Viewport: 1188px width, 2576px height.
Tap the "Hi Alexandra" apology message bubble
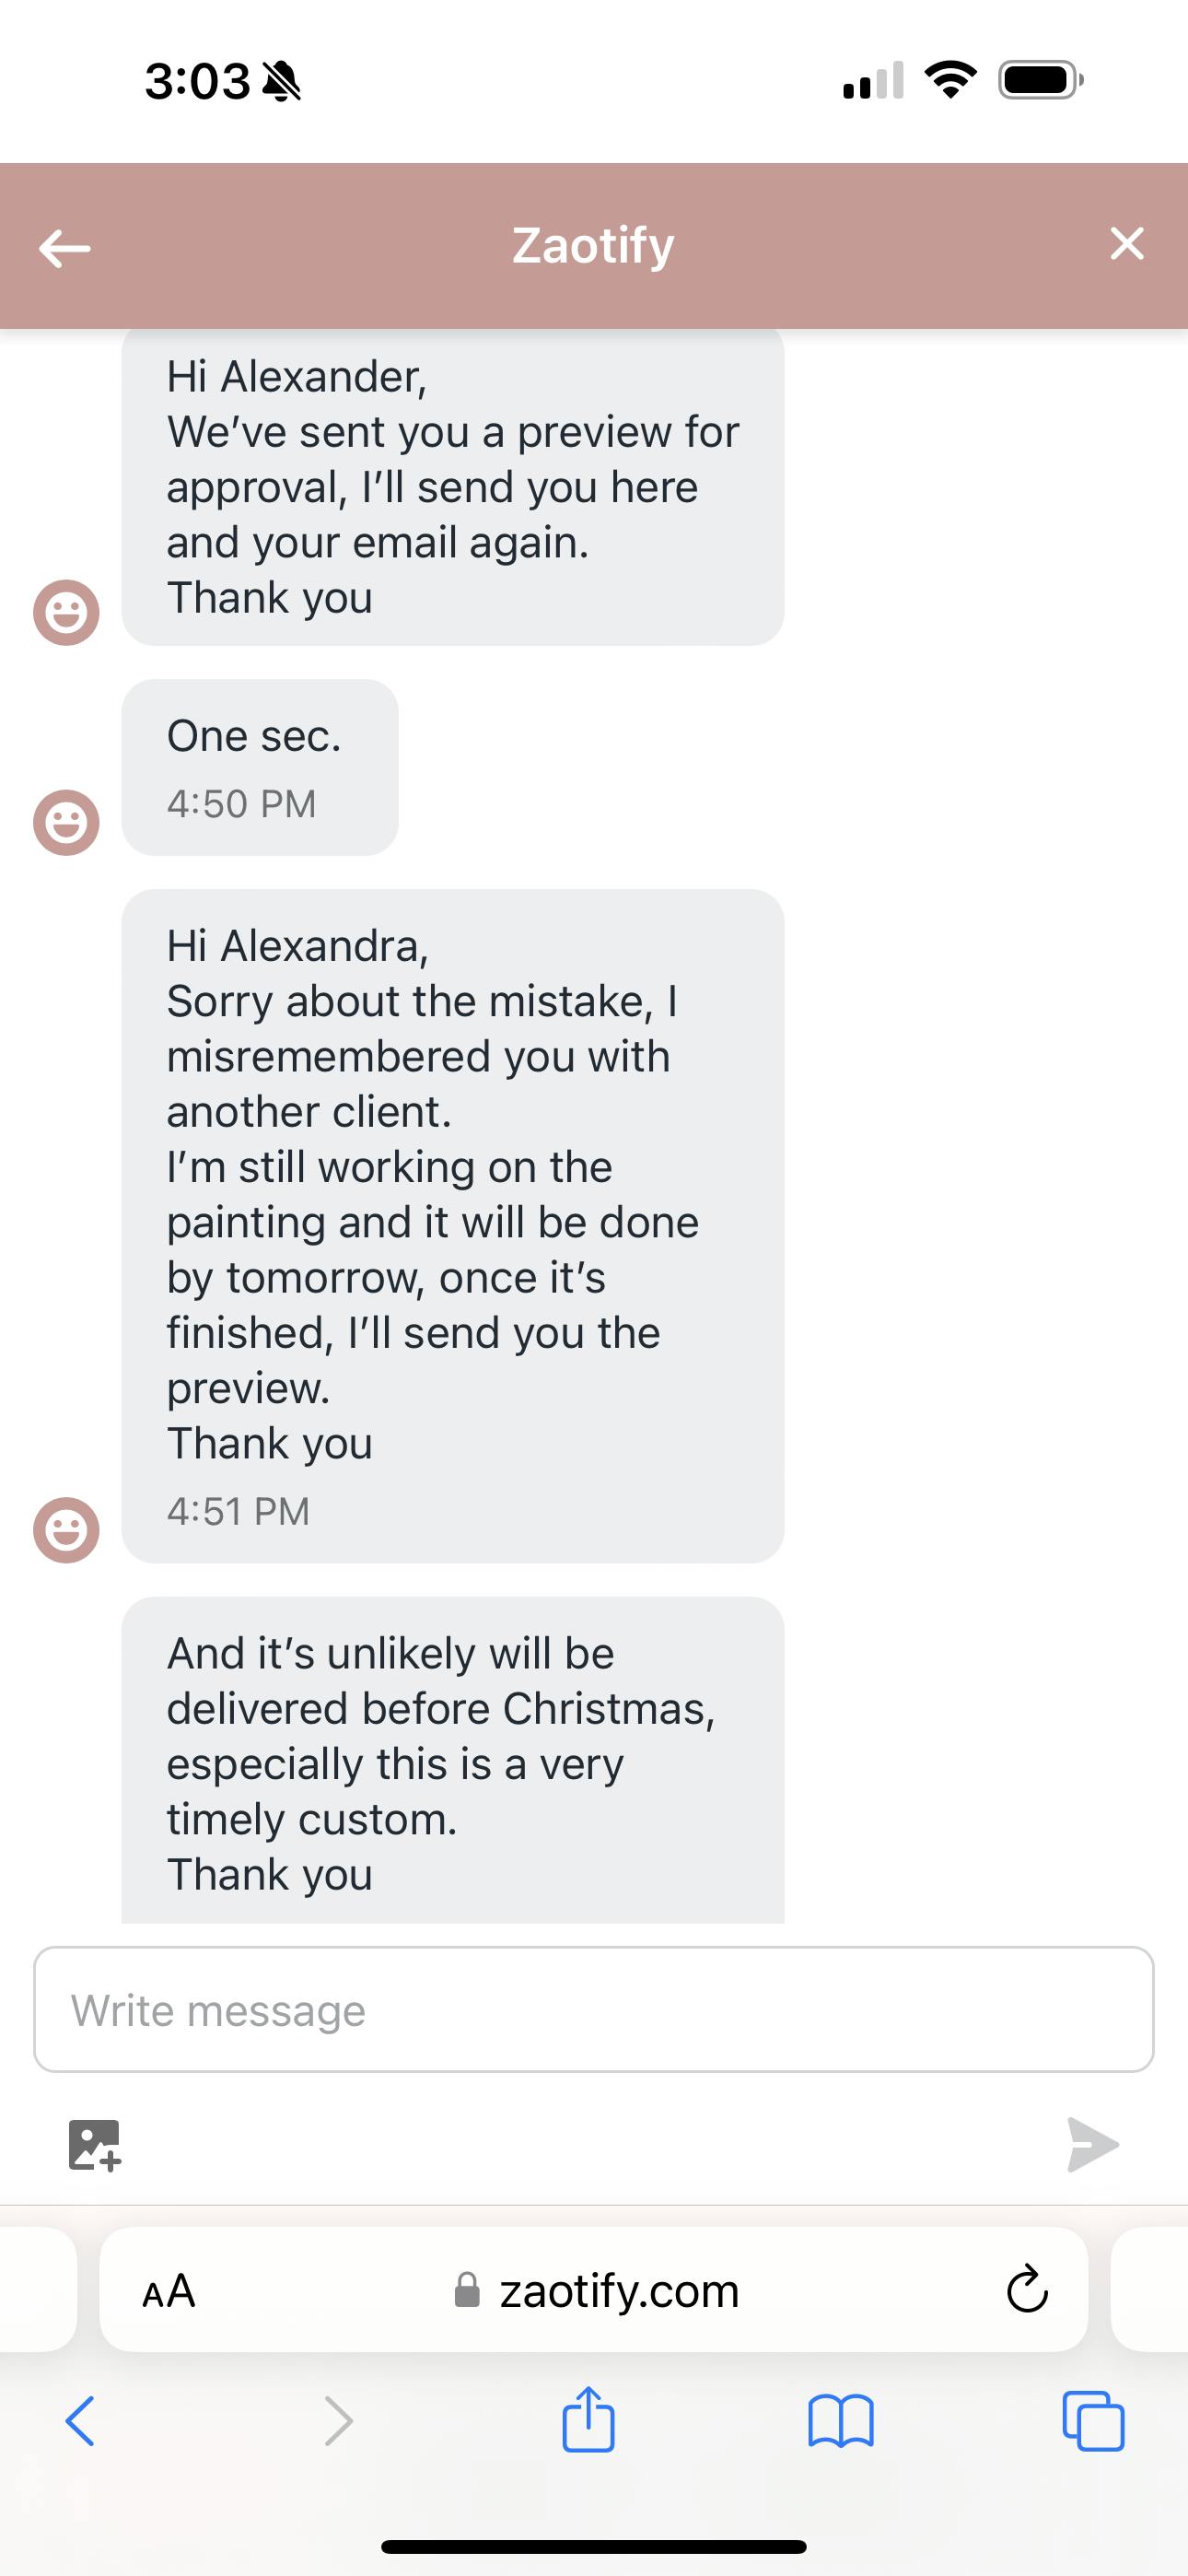point(452,1225)
